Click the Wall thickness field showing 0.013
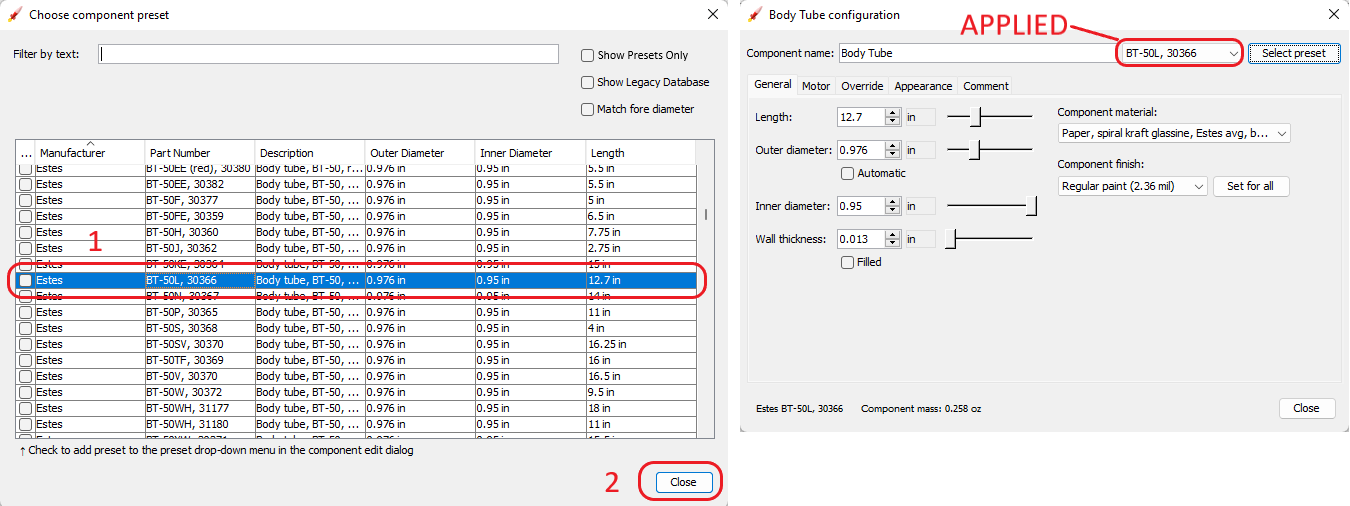1350x506 pixels. click(862, 239)
